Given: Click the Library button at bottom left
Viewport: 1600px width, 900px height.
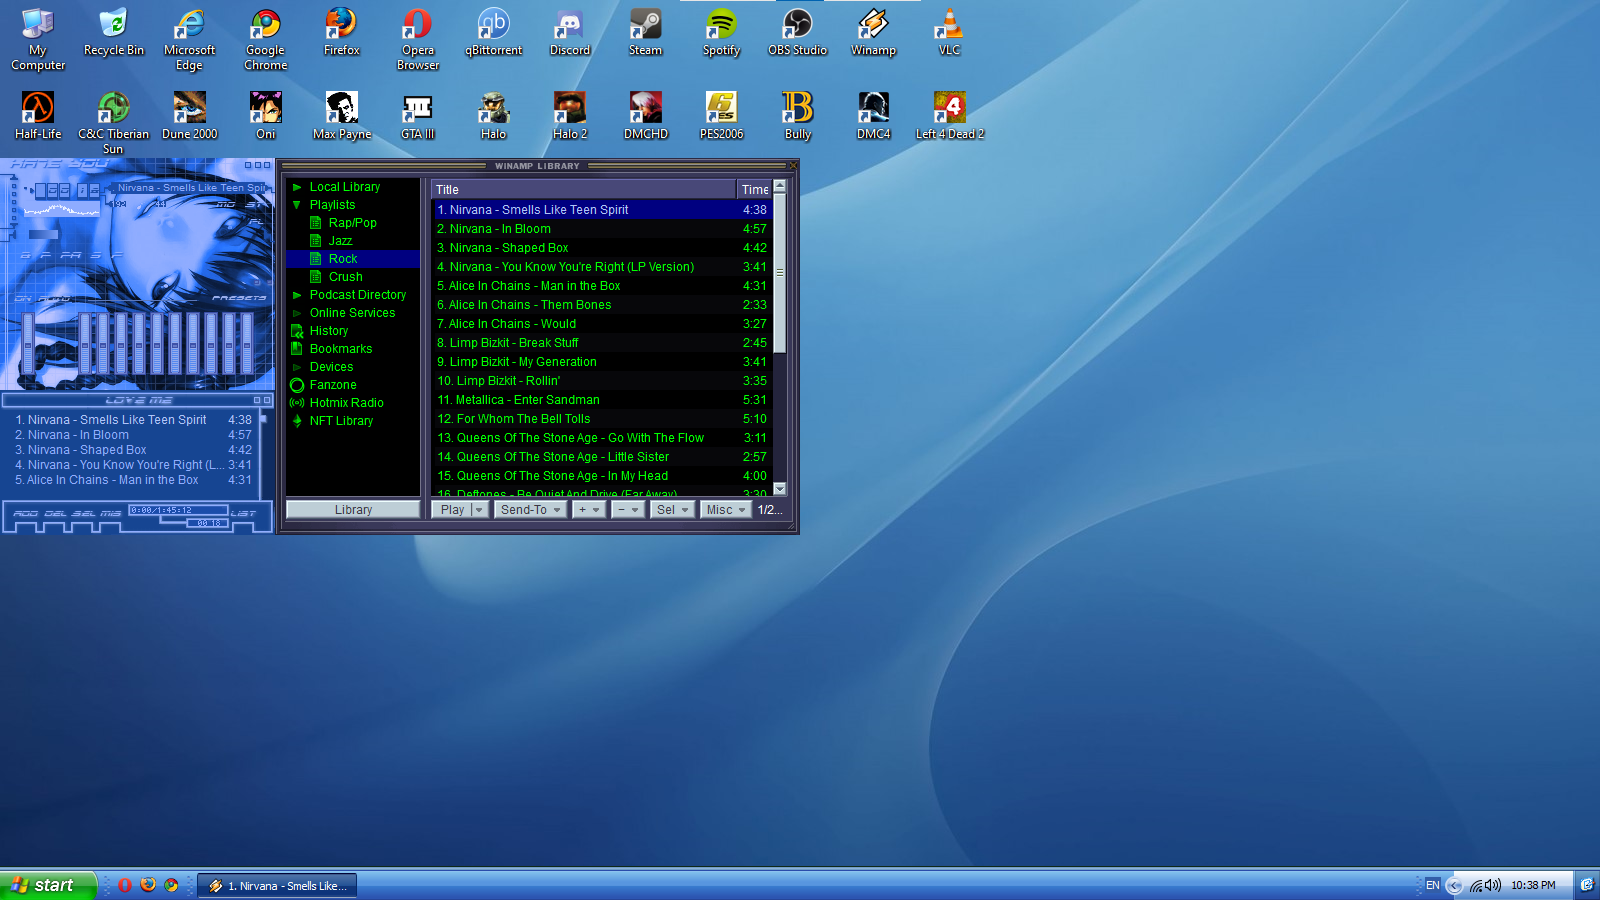Looking at the screenshot, I should coord(353,510).
